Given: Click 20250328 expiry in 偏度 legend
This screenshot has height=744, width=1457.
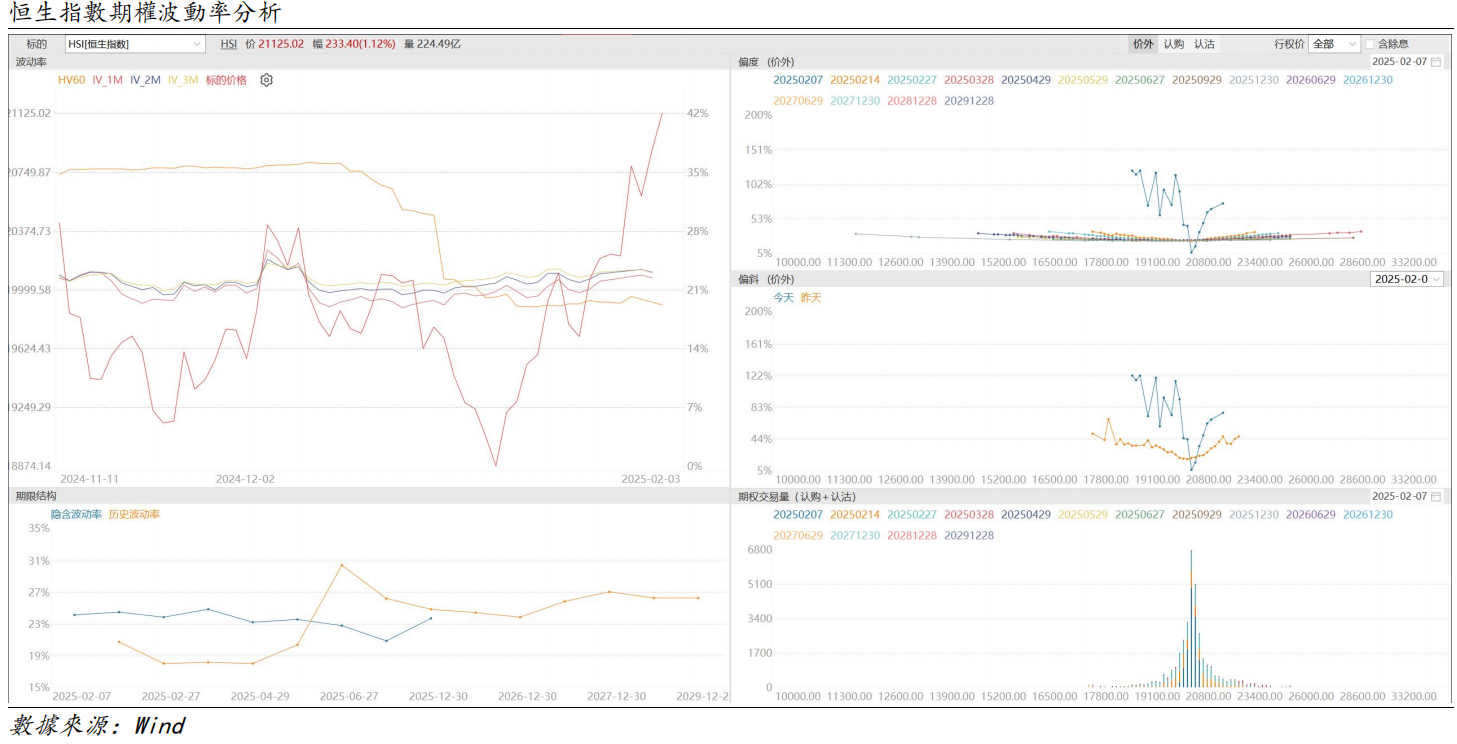Looking at the screenshot, I should (x=968, y=79).
